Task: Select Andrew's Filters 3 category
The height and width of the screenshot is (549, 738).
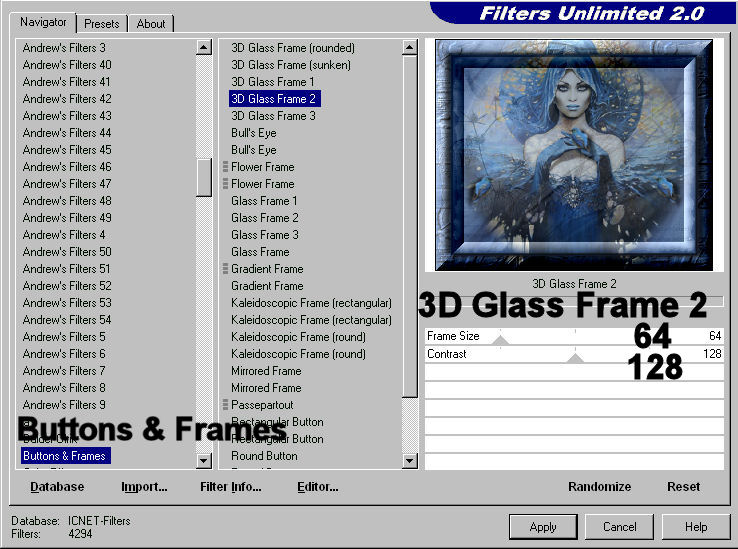Action: point(64,48)
